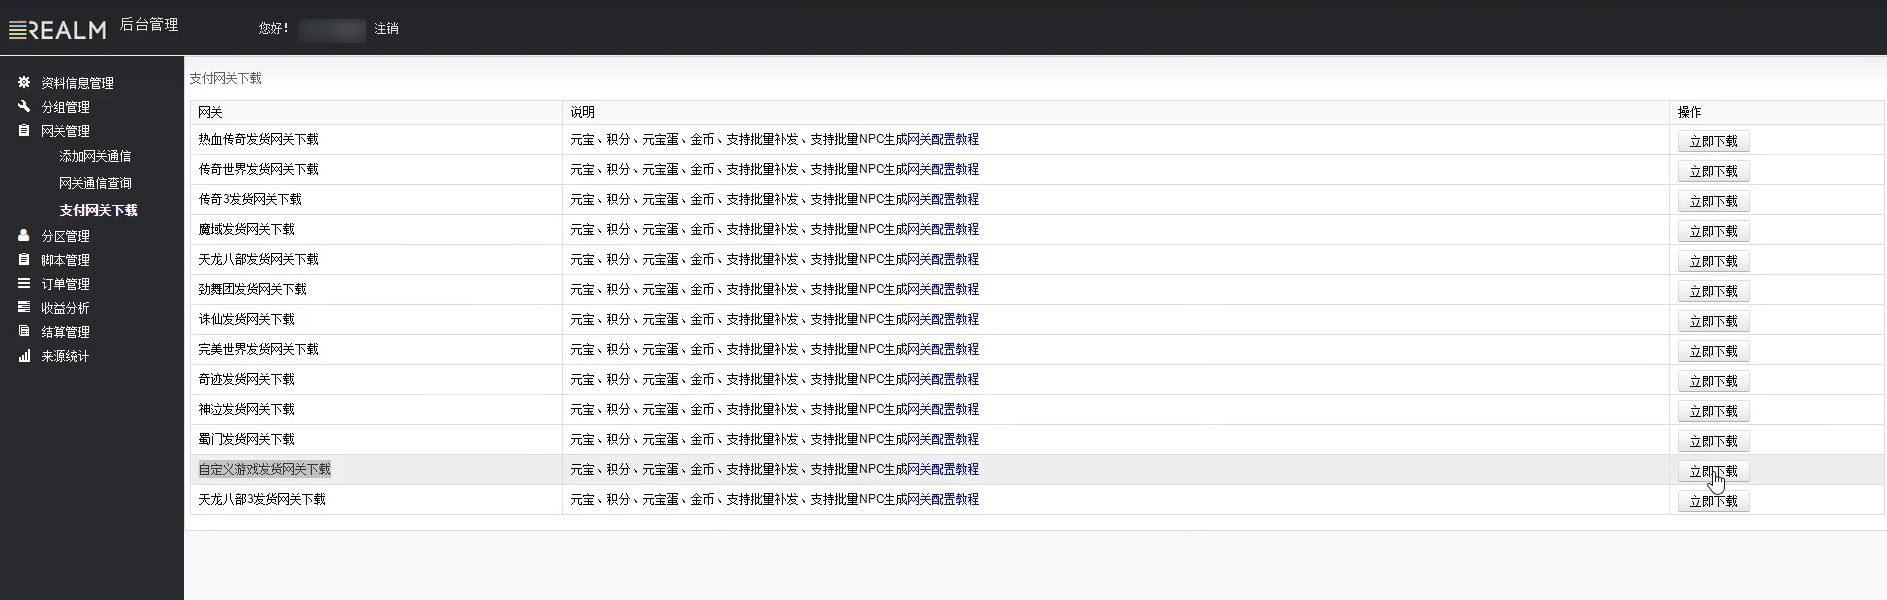1887x600 pixels.
Task: Click the clipboard icon beside 网关管理
Action: [x=24, y=130]
